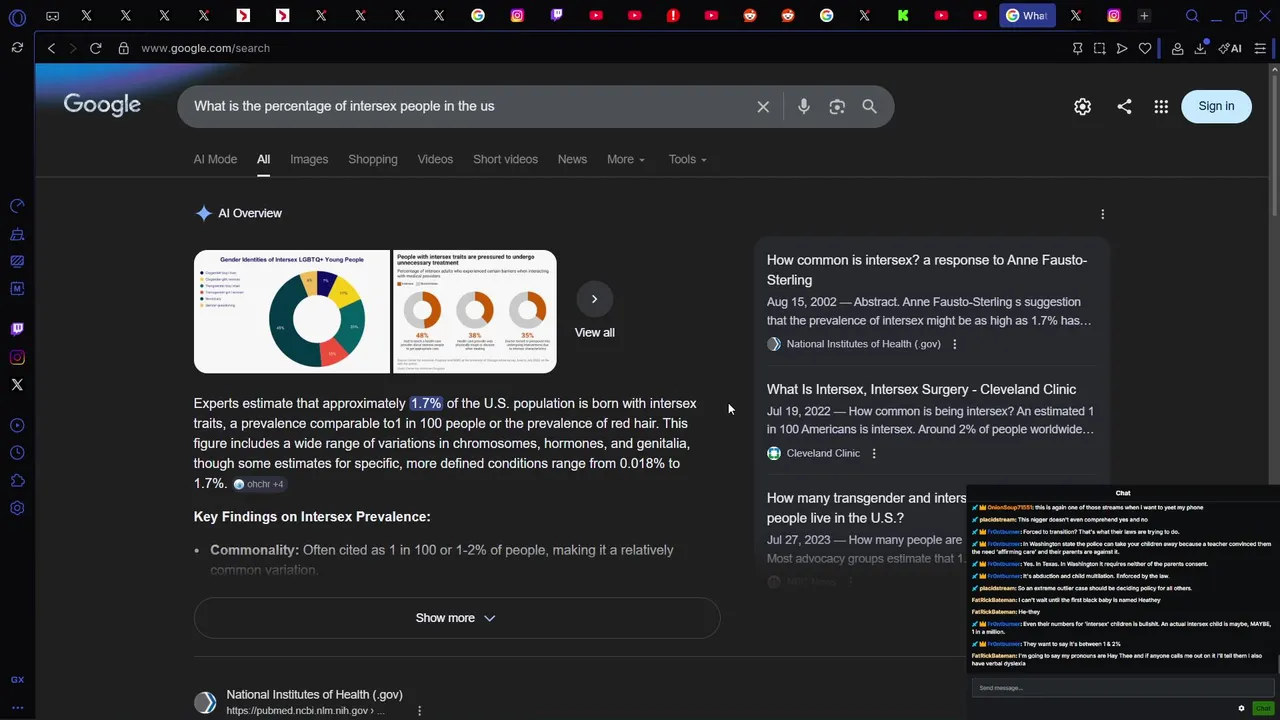Open the gender identities donut chart thumbnail
Image resolution: width=1280 pixels, height=720 pixels.
point(291,311)
